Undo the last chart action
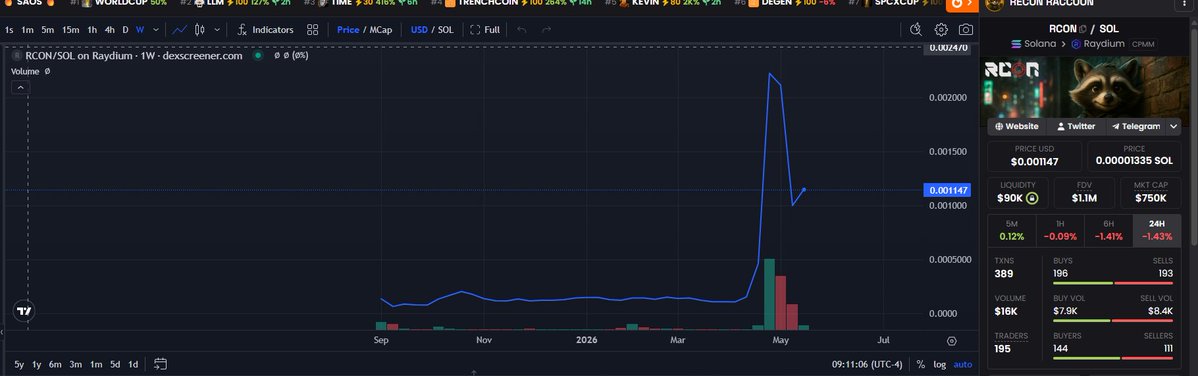 pyautogui.click(x=522, y=30)
